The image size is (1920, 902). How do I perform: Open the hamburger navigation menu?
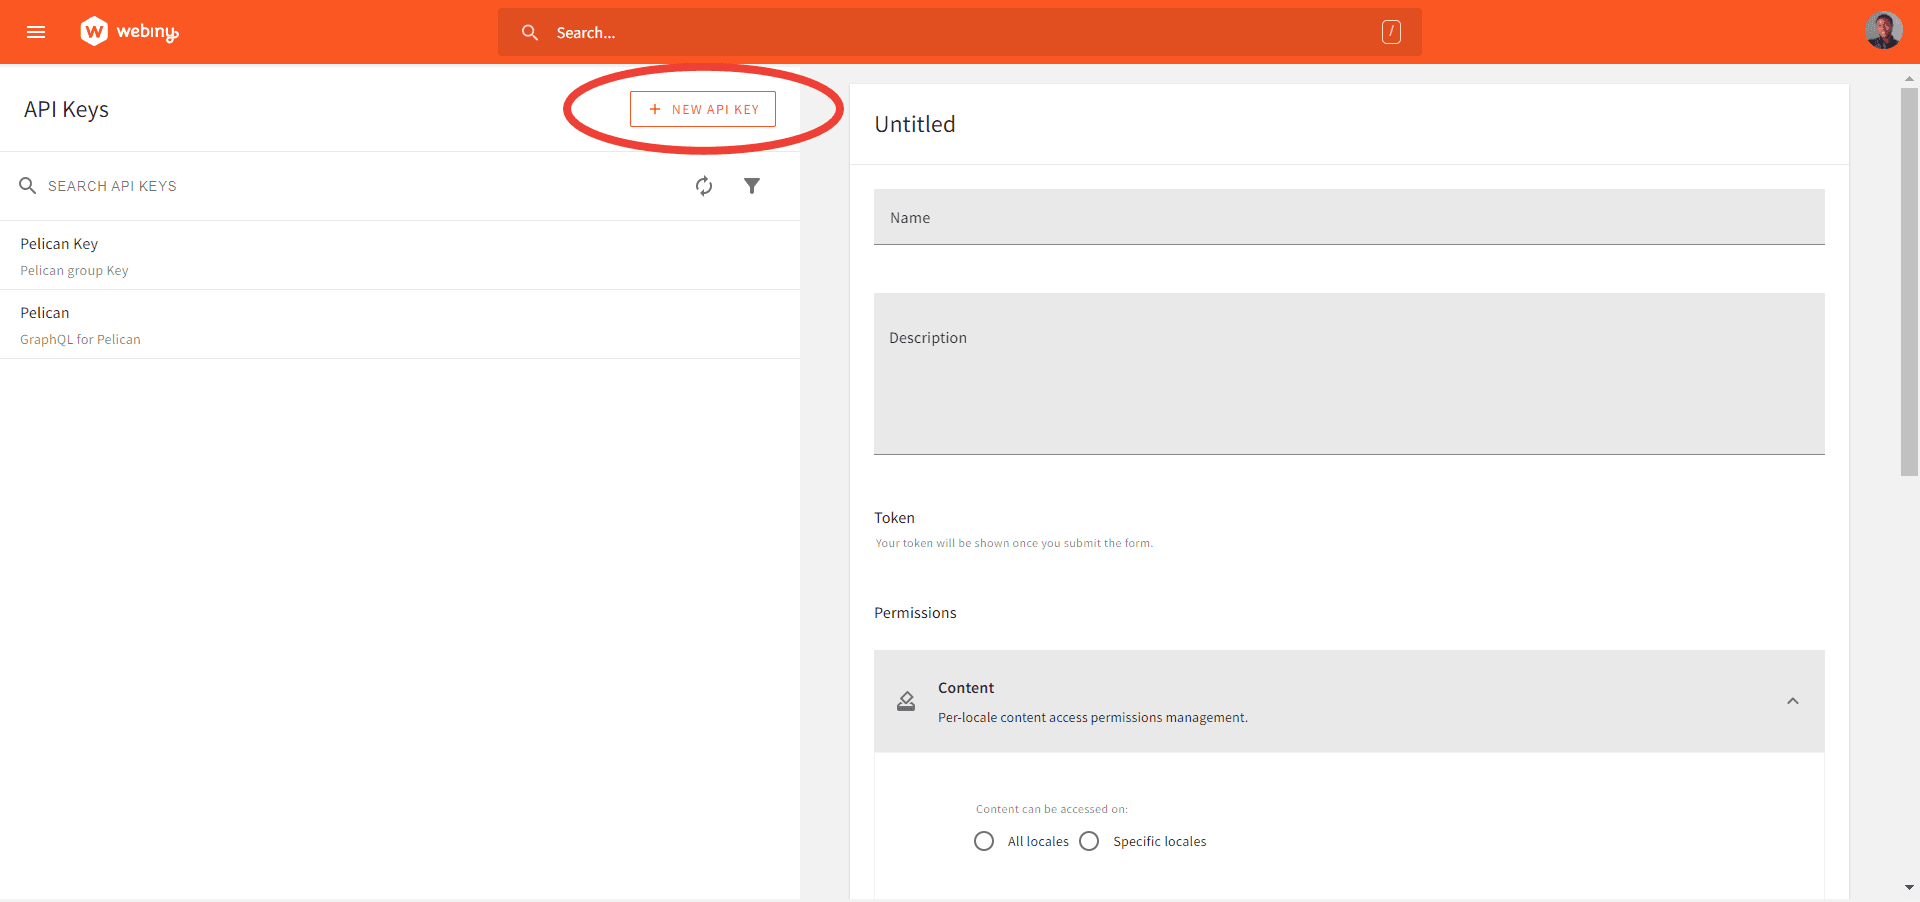(x=36, y=31)
